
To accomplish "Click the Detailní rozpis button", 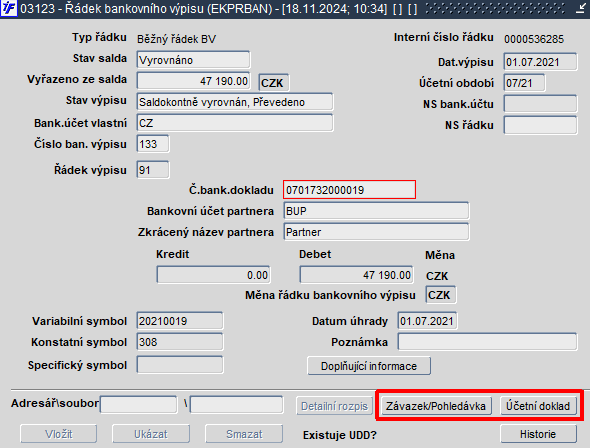I will click(334, 406).
